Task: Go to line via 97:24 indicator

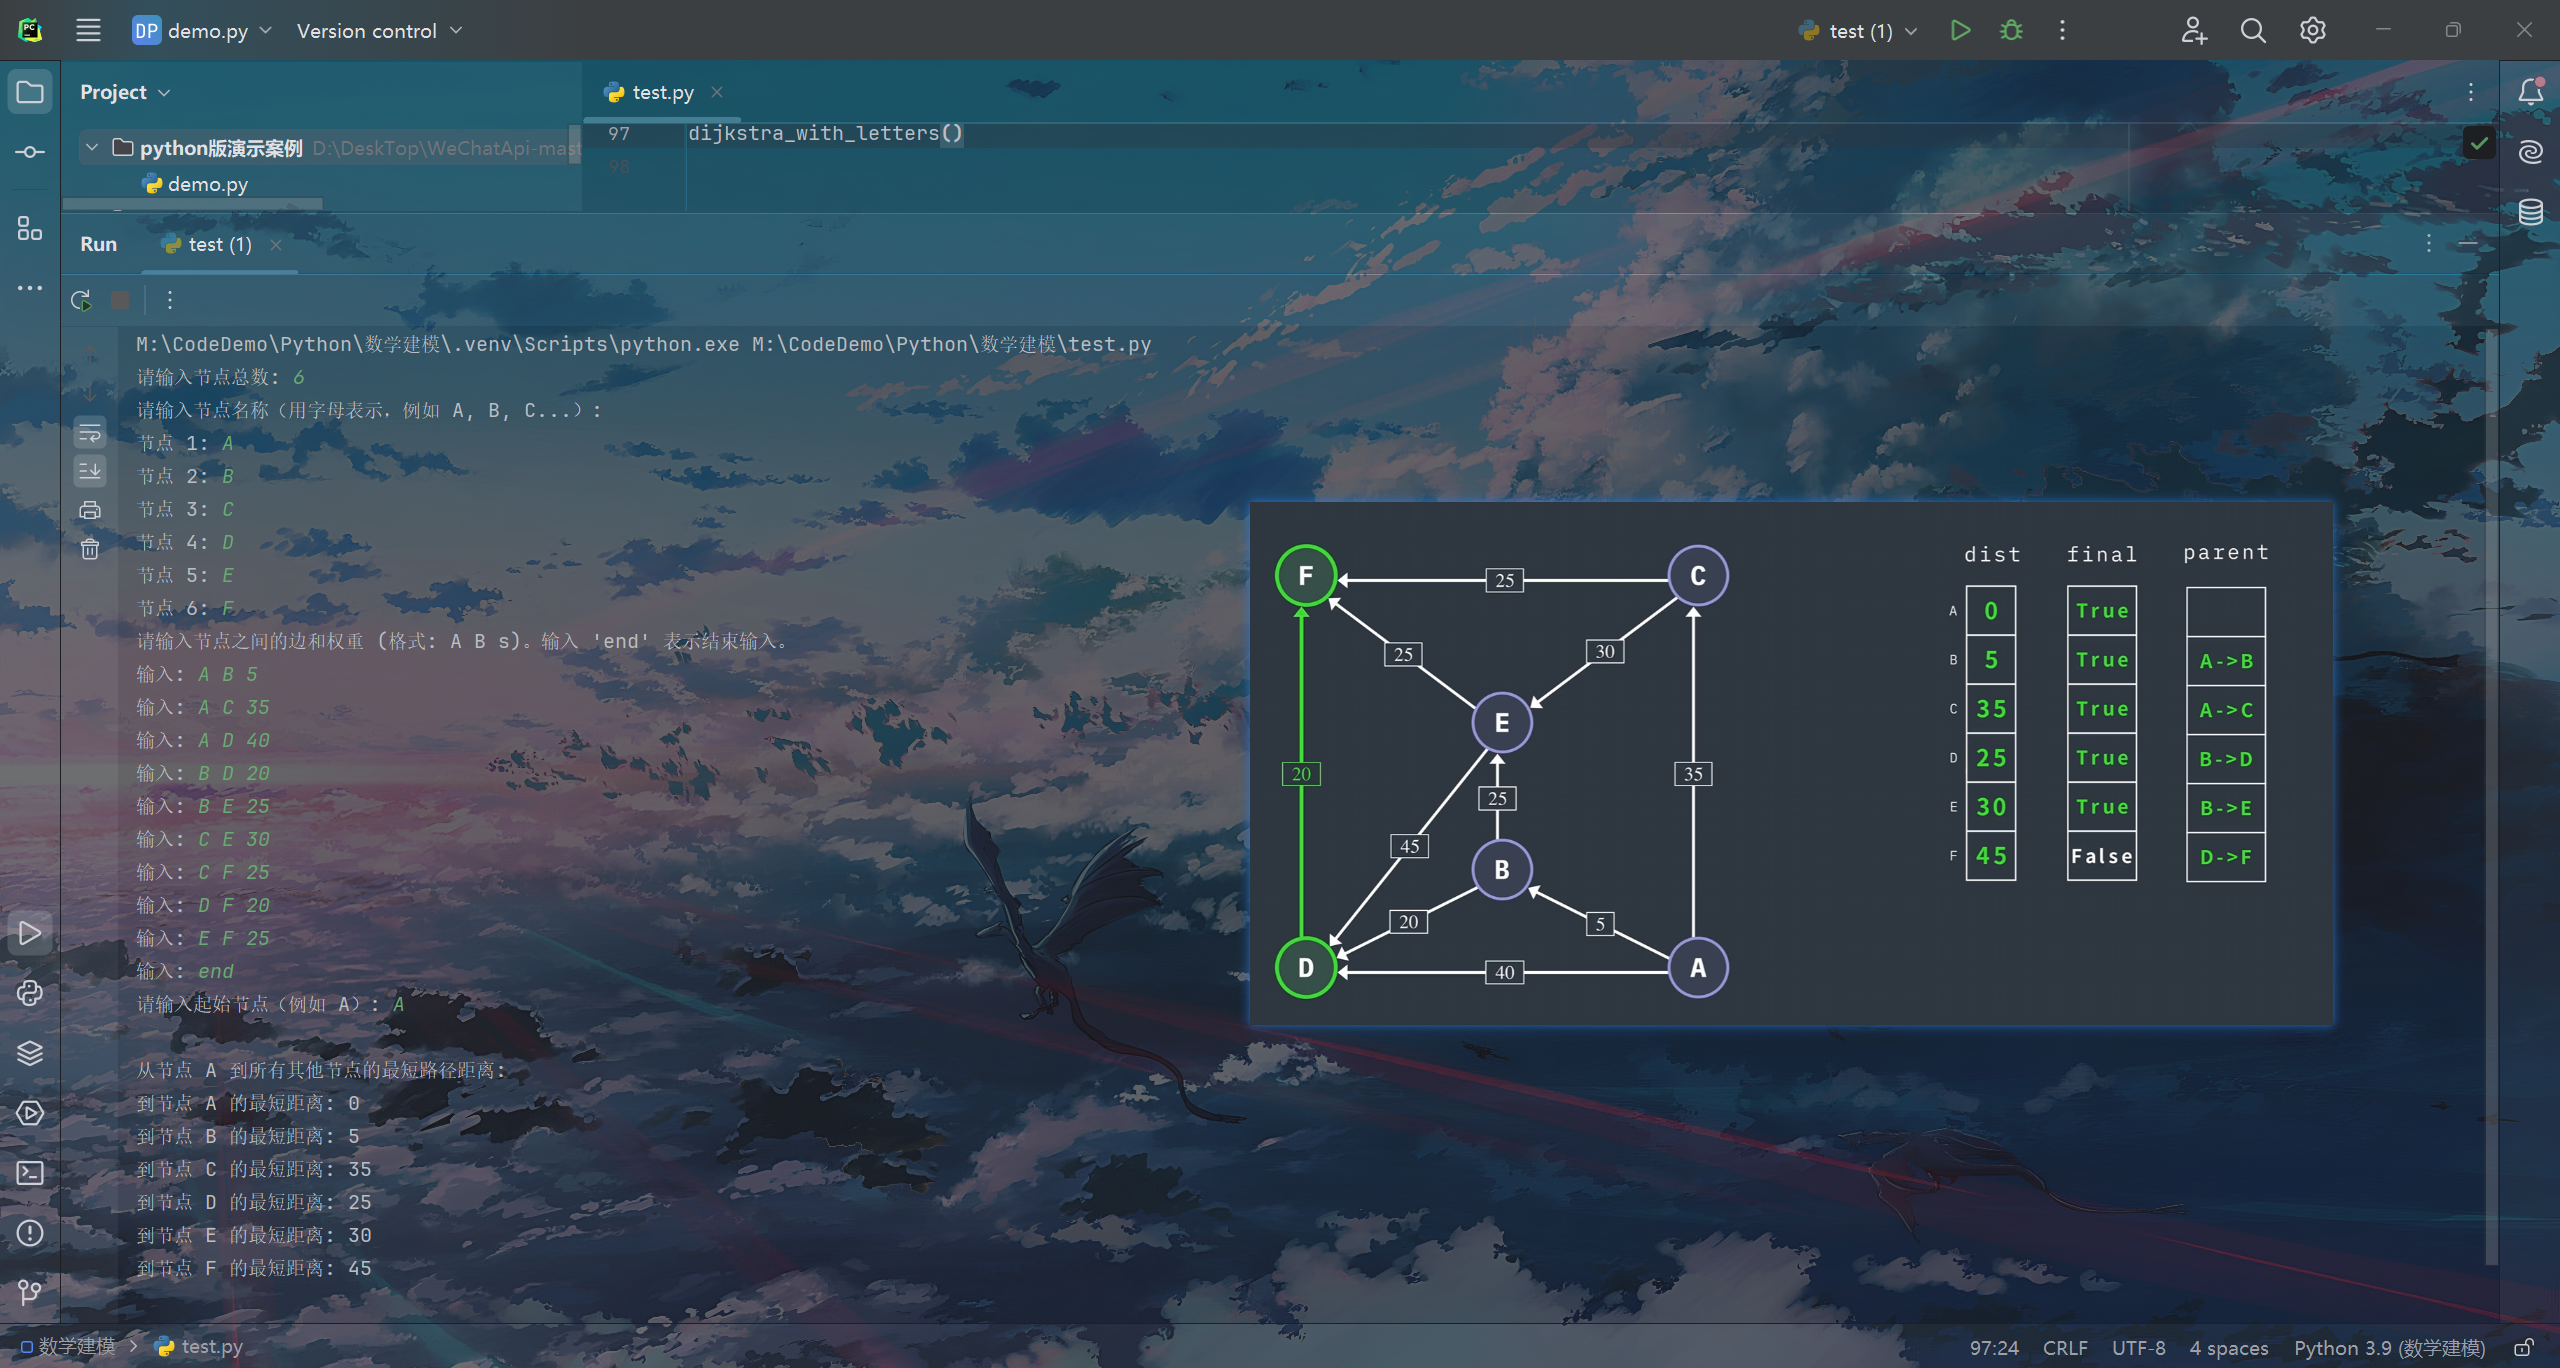Action: (1995, 1348)
